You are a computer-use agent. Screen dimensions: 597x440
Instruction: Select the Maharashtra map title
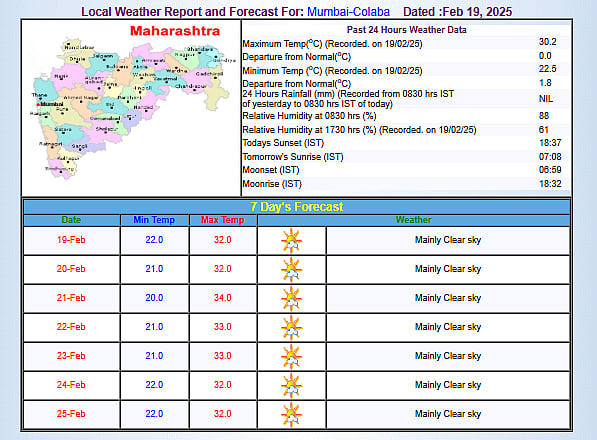175,31
